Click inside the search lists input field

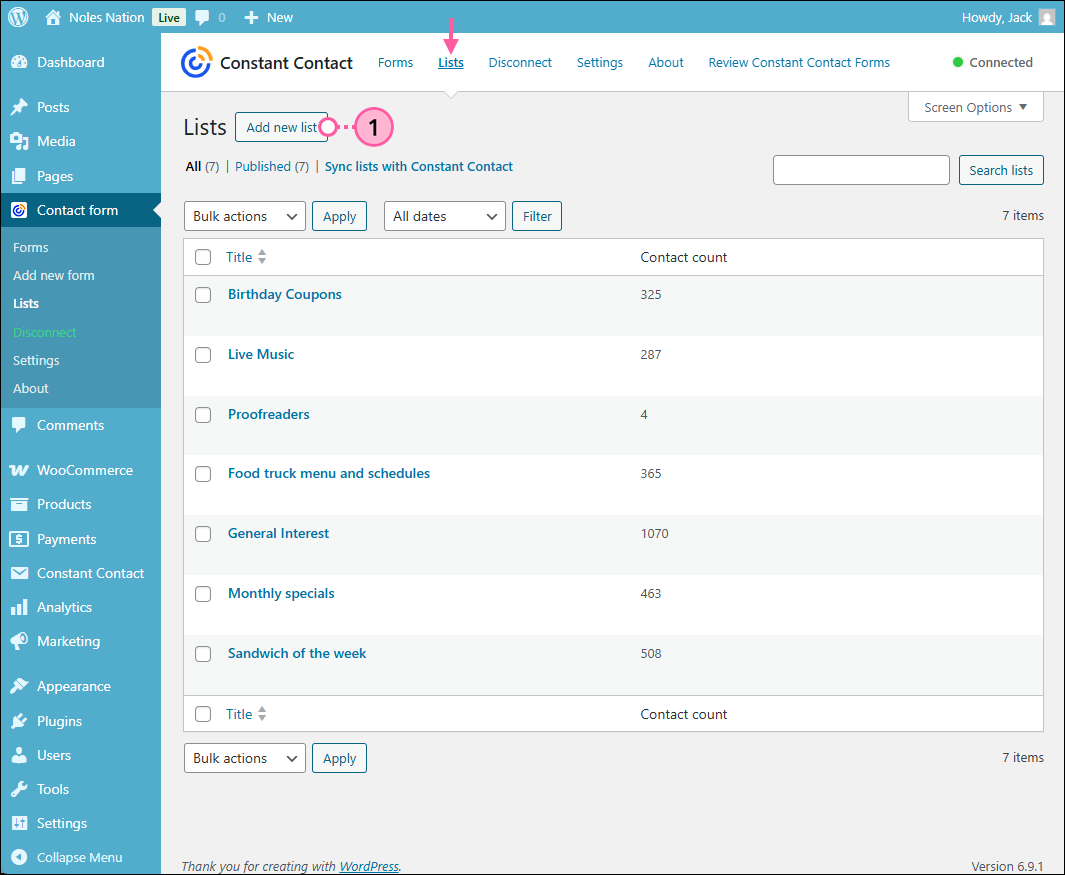pos(860,170)
